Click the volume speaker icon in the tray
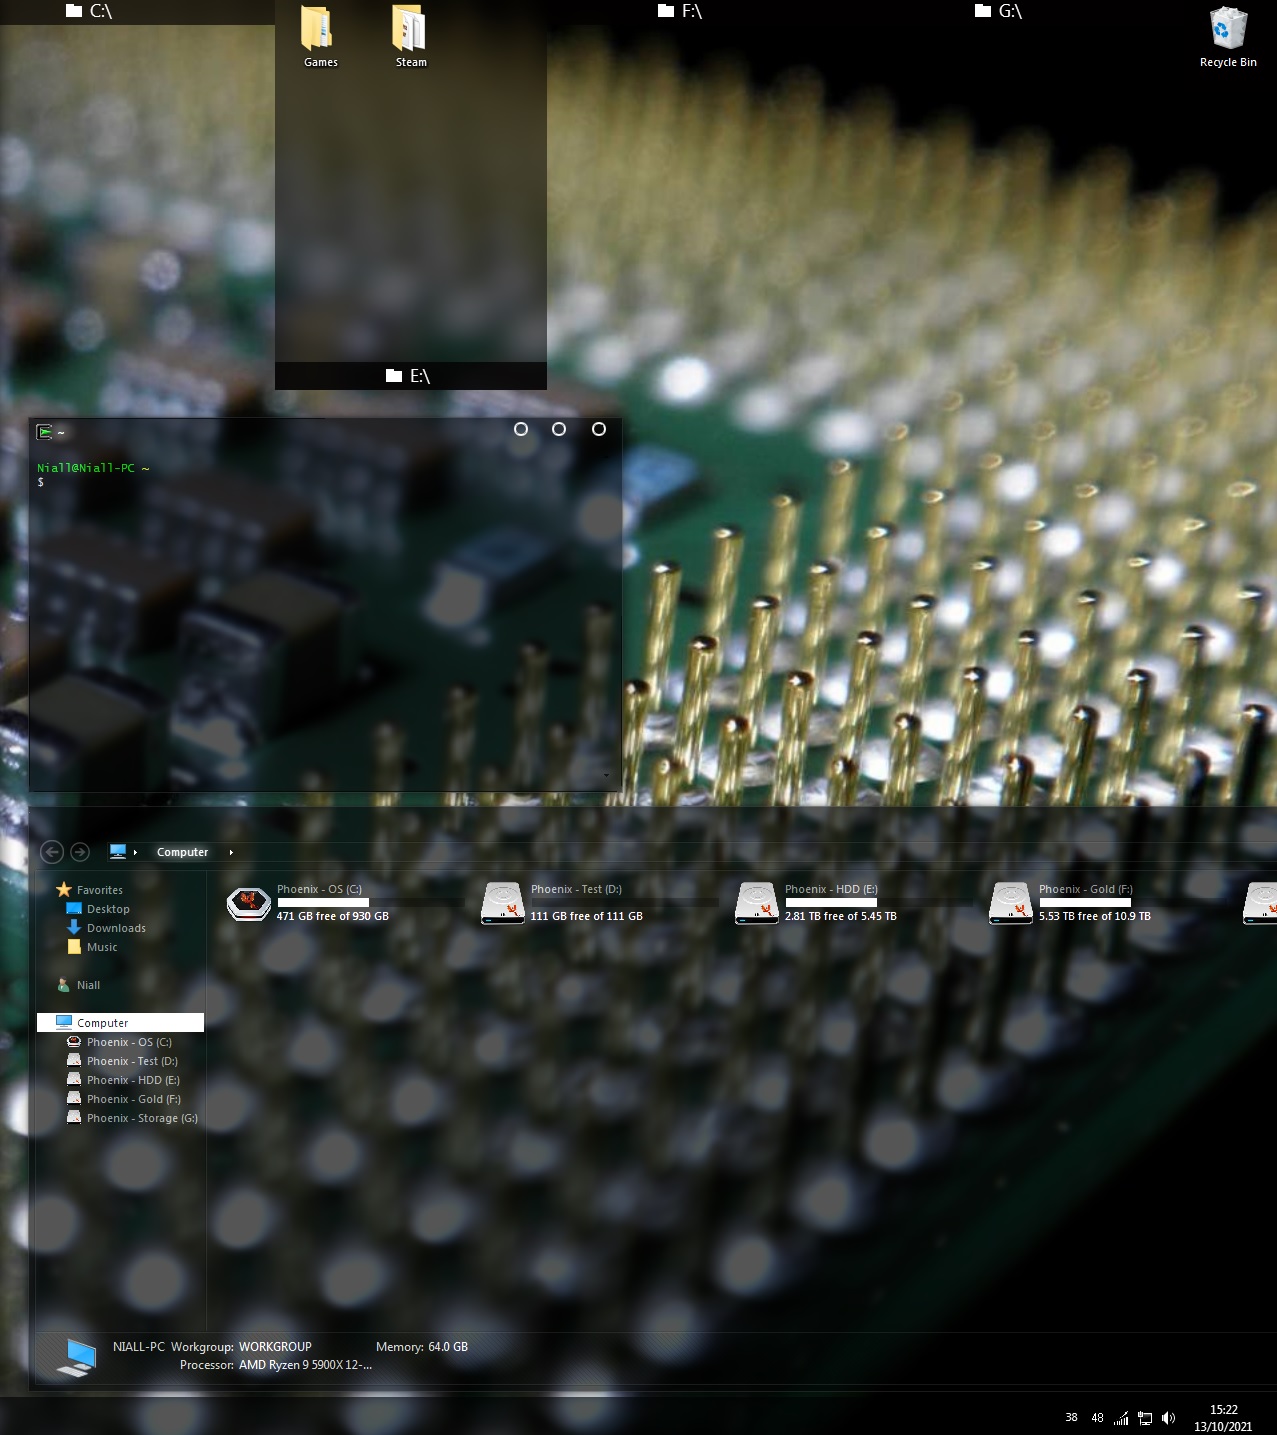The width and height of the screenshot is (1277, 1435). pyautogui.click(x=1169, y=1417)
